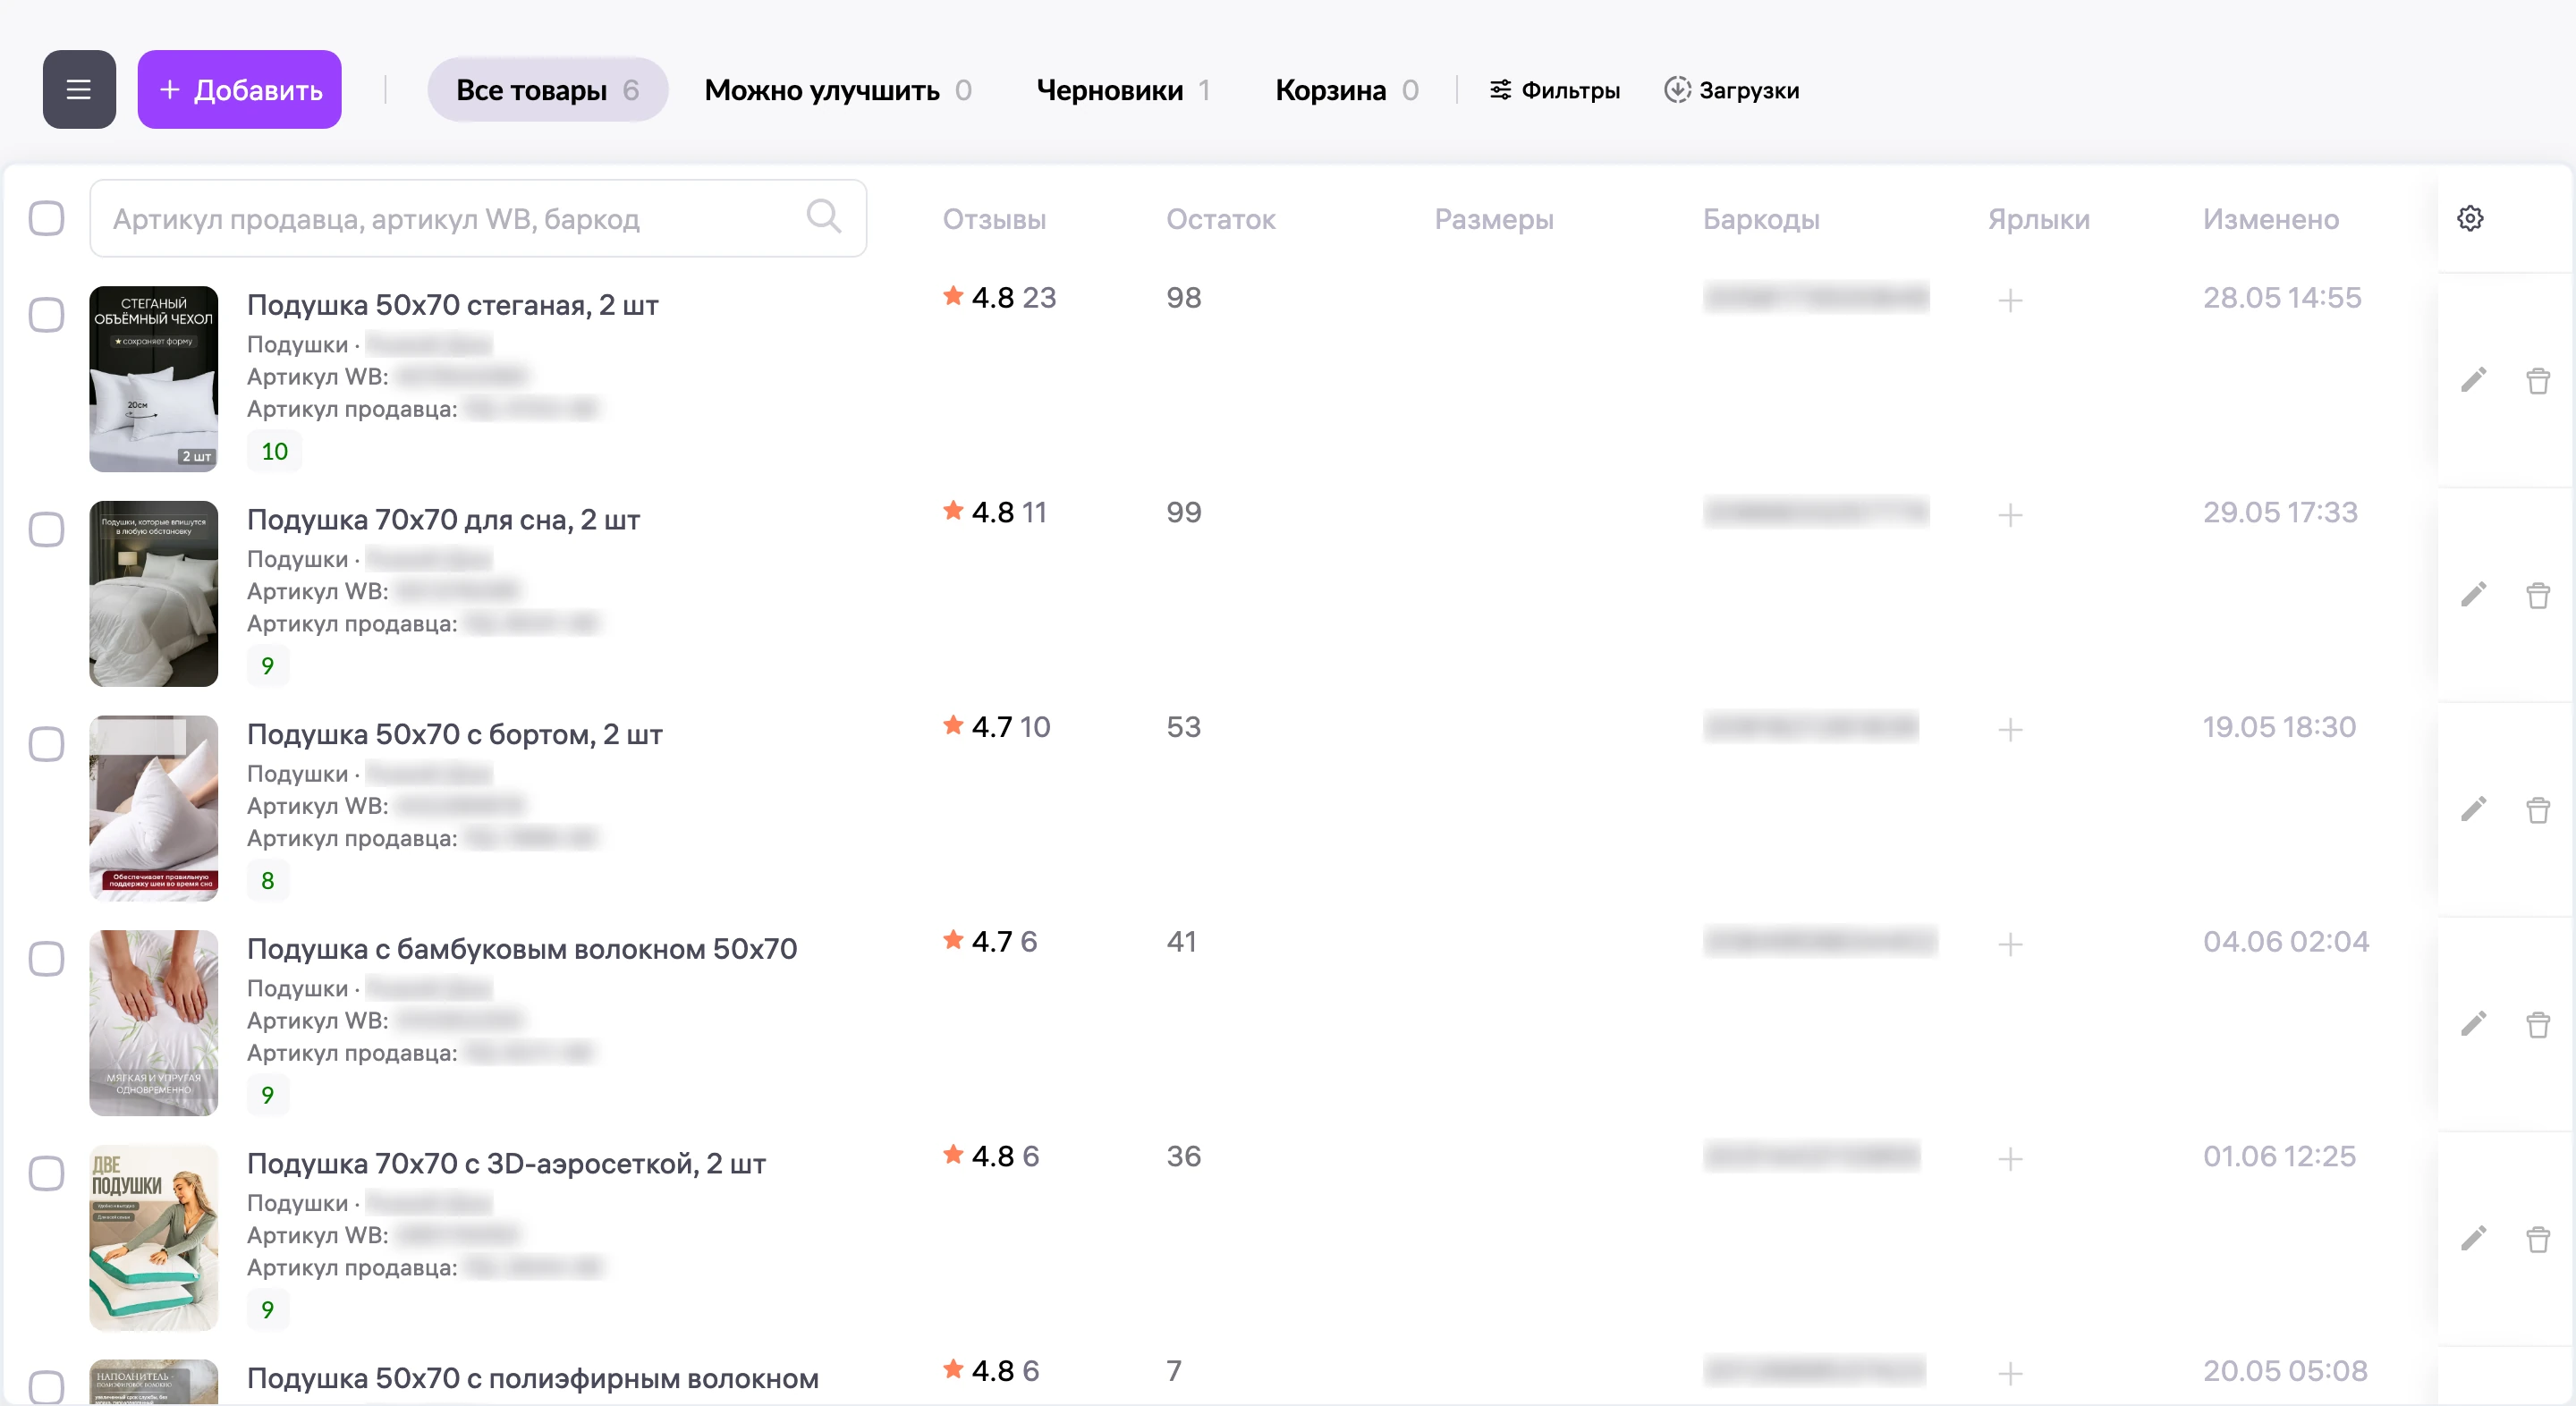
Task: Open the Корзина tab
Action: point(1346,90)
